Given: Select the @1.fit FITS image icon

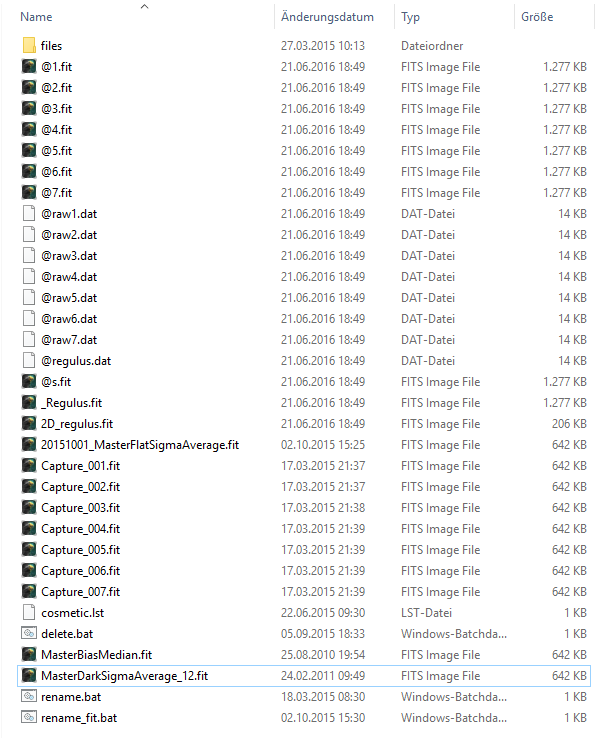Looking at the screenshot, I should pos(29,67).
